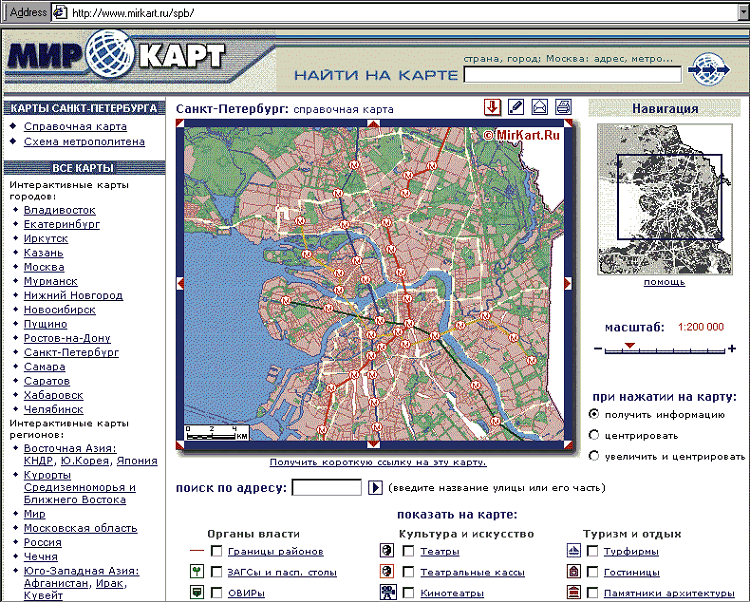Open the address bar dropdown arrow
Viewport: 750px width, 603px height.
point(744,12)
